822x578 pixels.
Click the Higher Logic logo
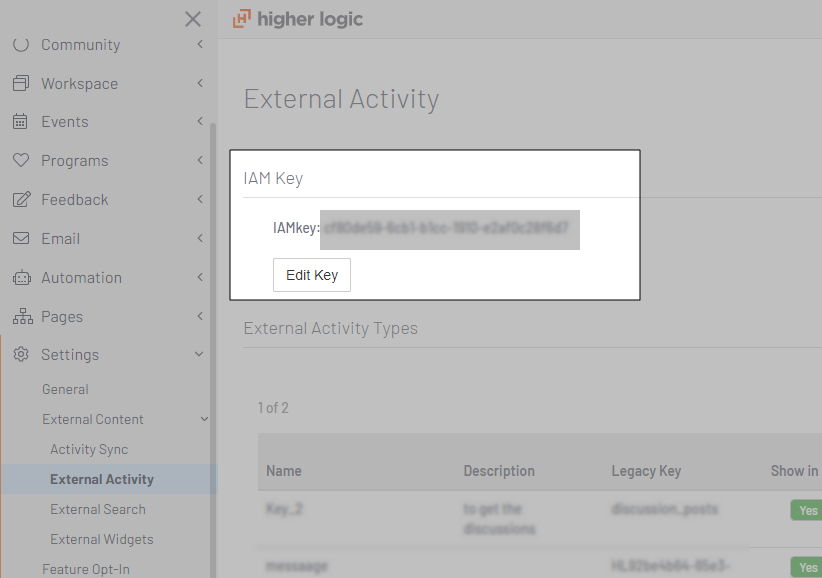point(298,19)
